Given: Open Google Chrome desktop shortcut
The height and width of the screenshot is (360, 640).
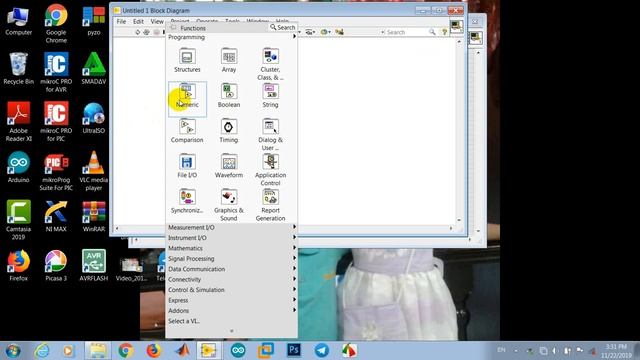Looking at the screenshot, I should (56, 24).
